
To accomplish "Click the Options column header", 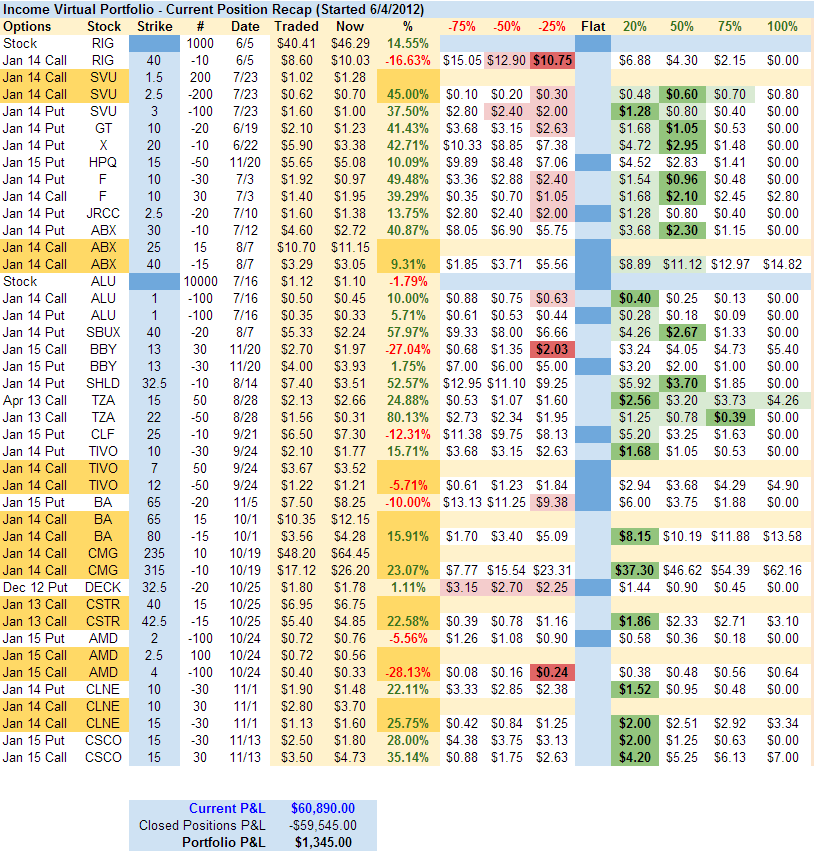I will [x=28, y=25].
